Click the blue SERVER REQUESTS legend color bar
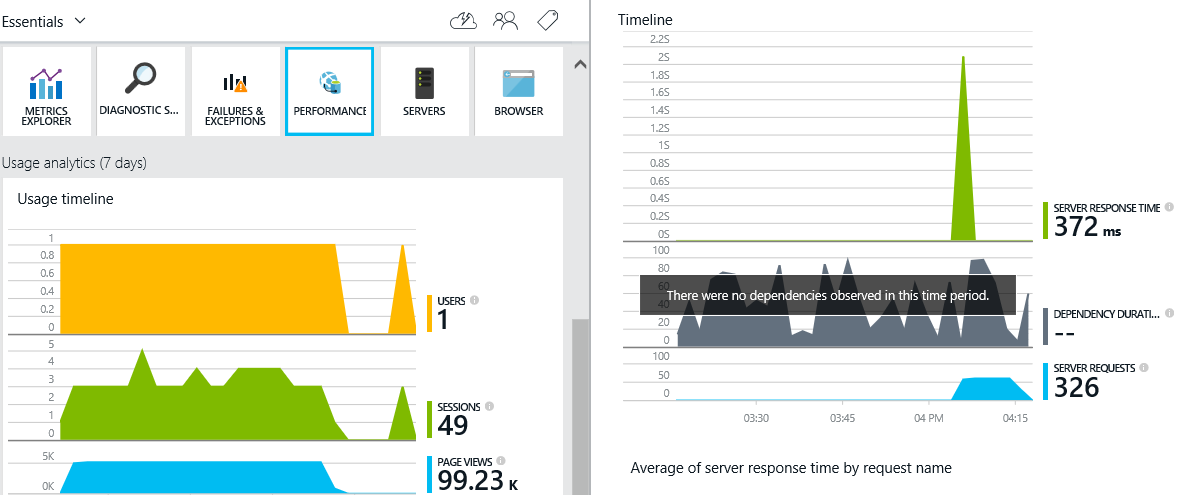This screenshot has width=1192, height=495. click(1045, 381)
